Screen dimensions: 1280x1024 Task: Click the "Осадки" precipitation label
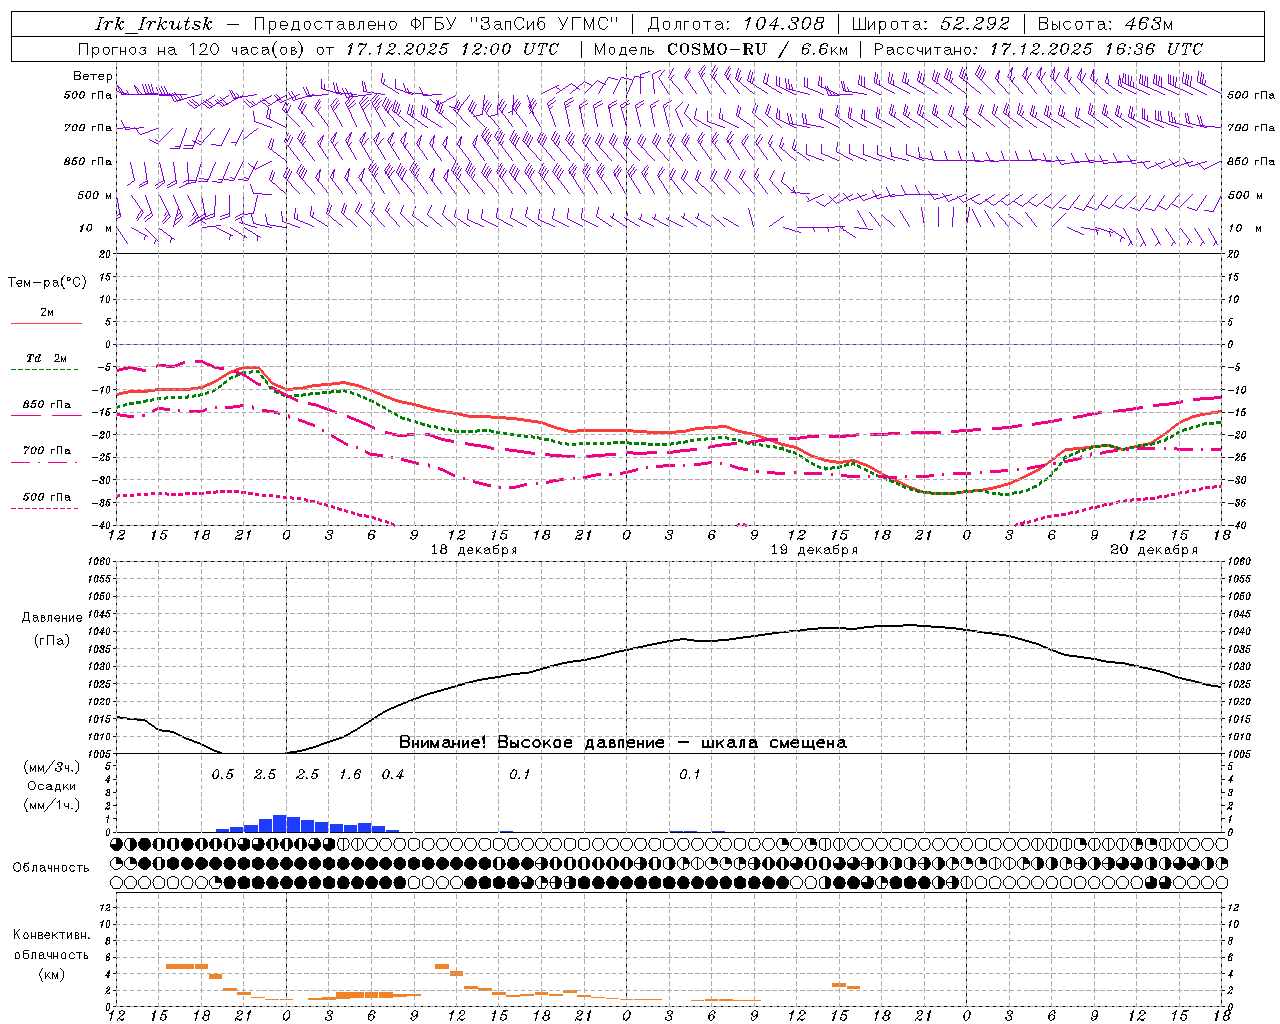point(52,786)
